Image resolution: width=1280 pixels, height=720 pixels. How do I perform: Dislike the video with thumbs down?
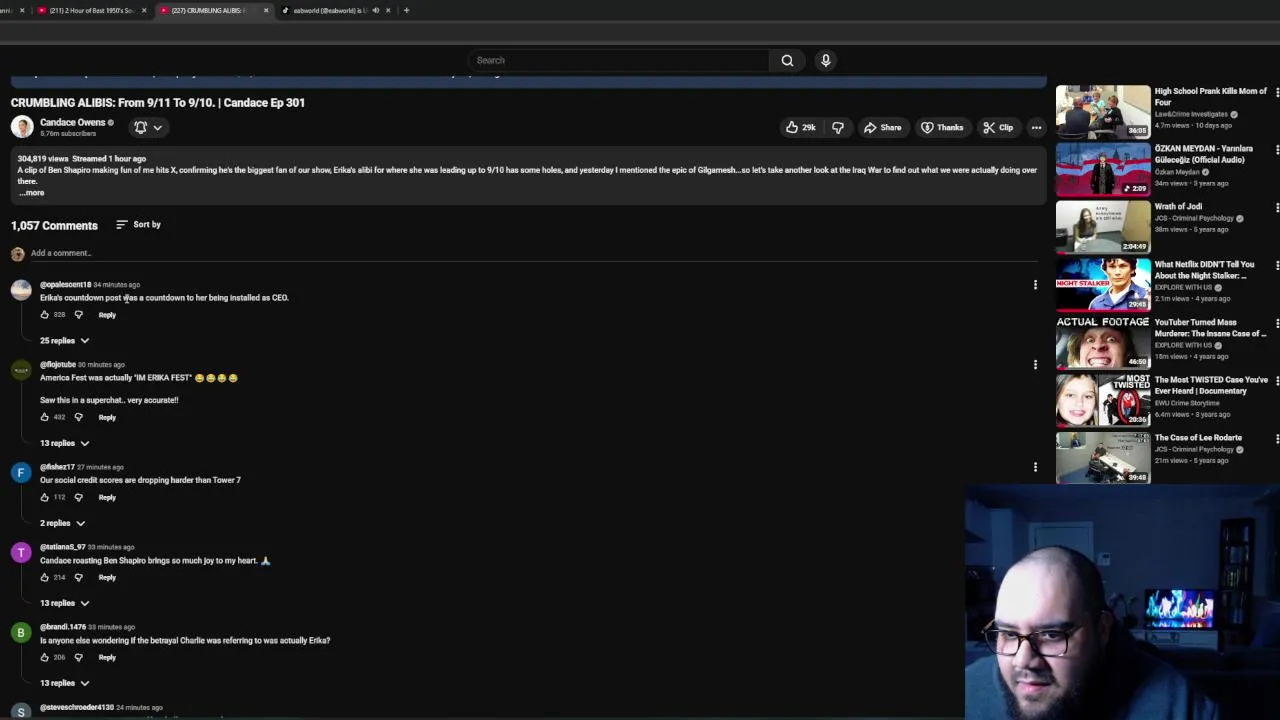tap(838, 127)
